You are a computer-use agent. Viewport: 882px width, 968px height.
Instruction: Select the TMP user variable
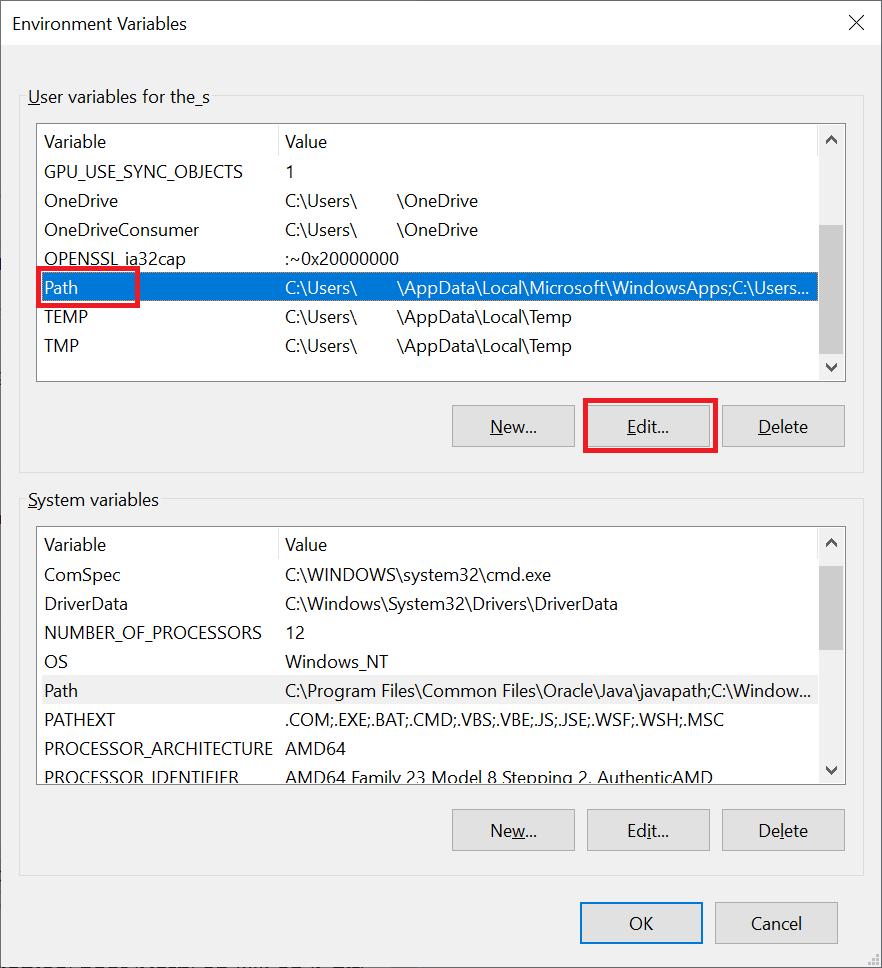[x=430, y=346]
